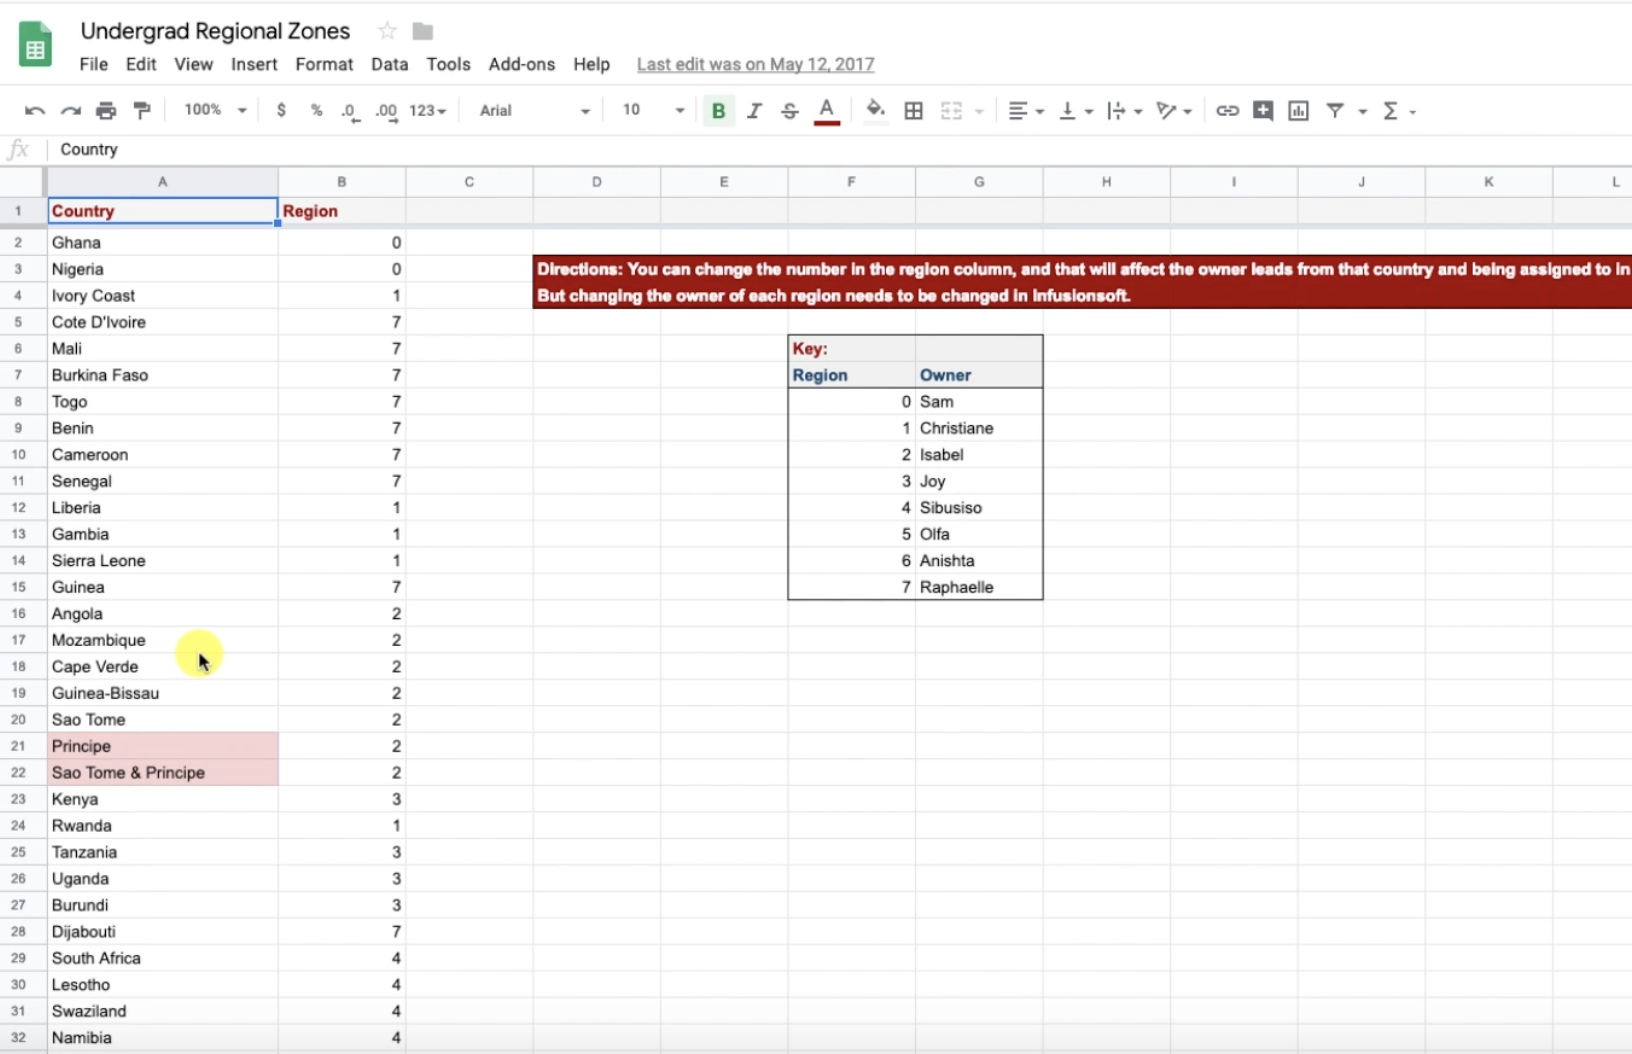Open the text rotation dropdown
The image size is (1632, 1054).
(x=1173, y=111)
